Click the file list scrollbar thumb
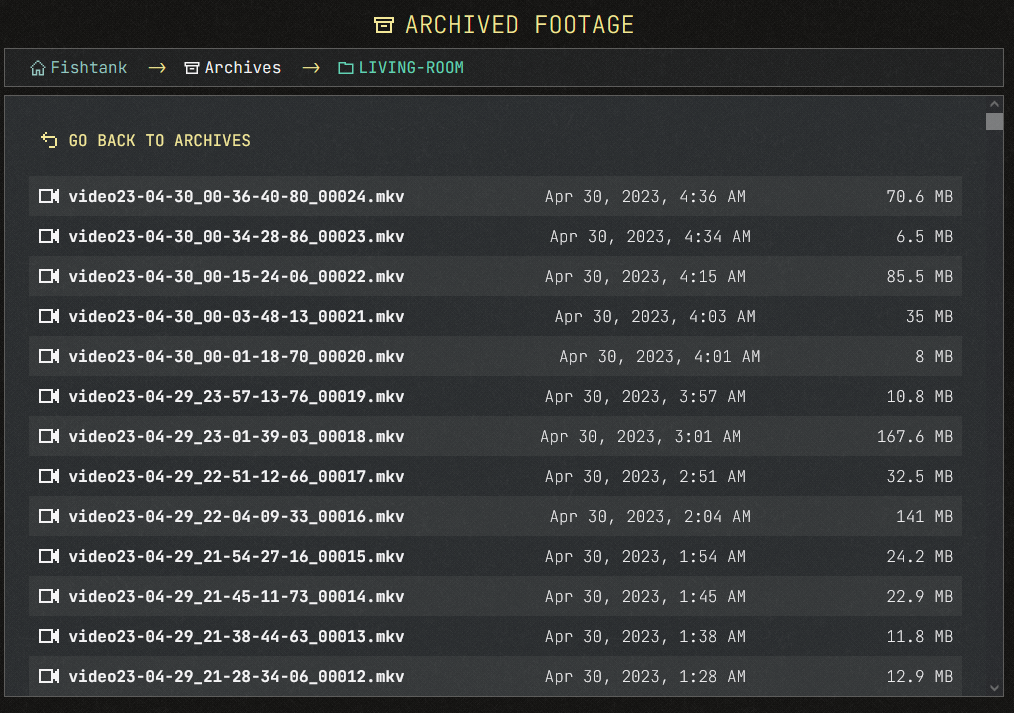 click(x=995, y=122)
